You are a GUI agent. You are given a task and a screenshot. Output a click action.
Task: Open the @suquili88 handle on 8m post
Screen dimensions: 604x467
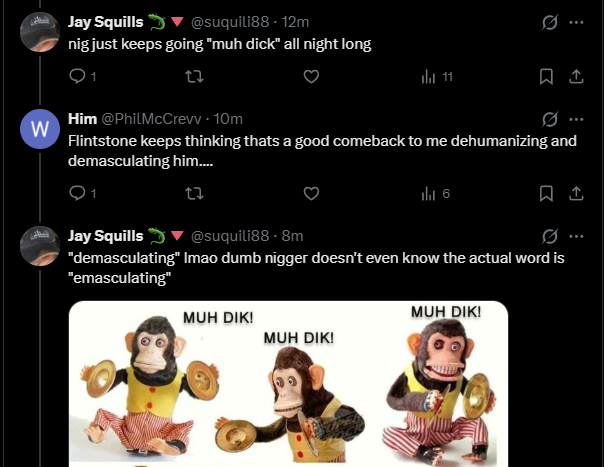coord(229,236)
